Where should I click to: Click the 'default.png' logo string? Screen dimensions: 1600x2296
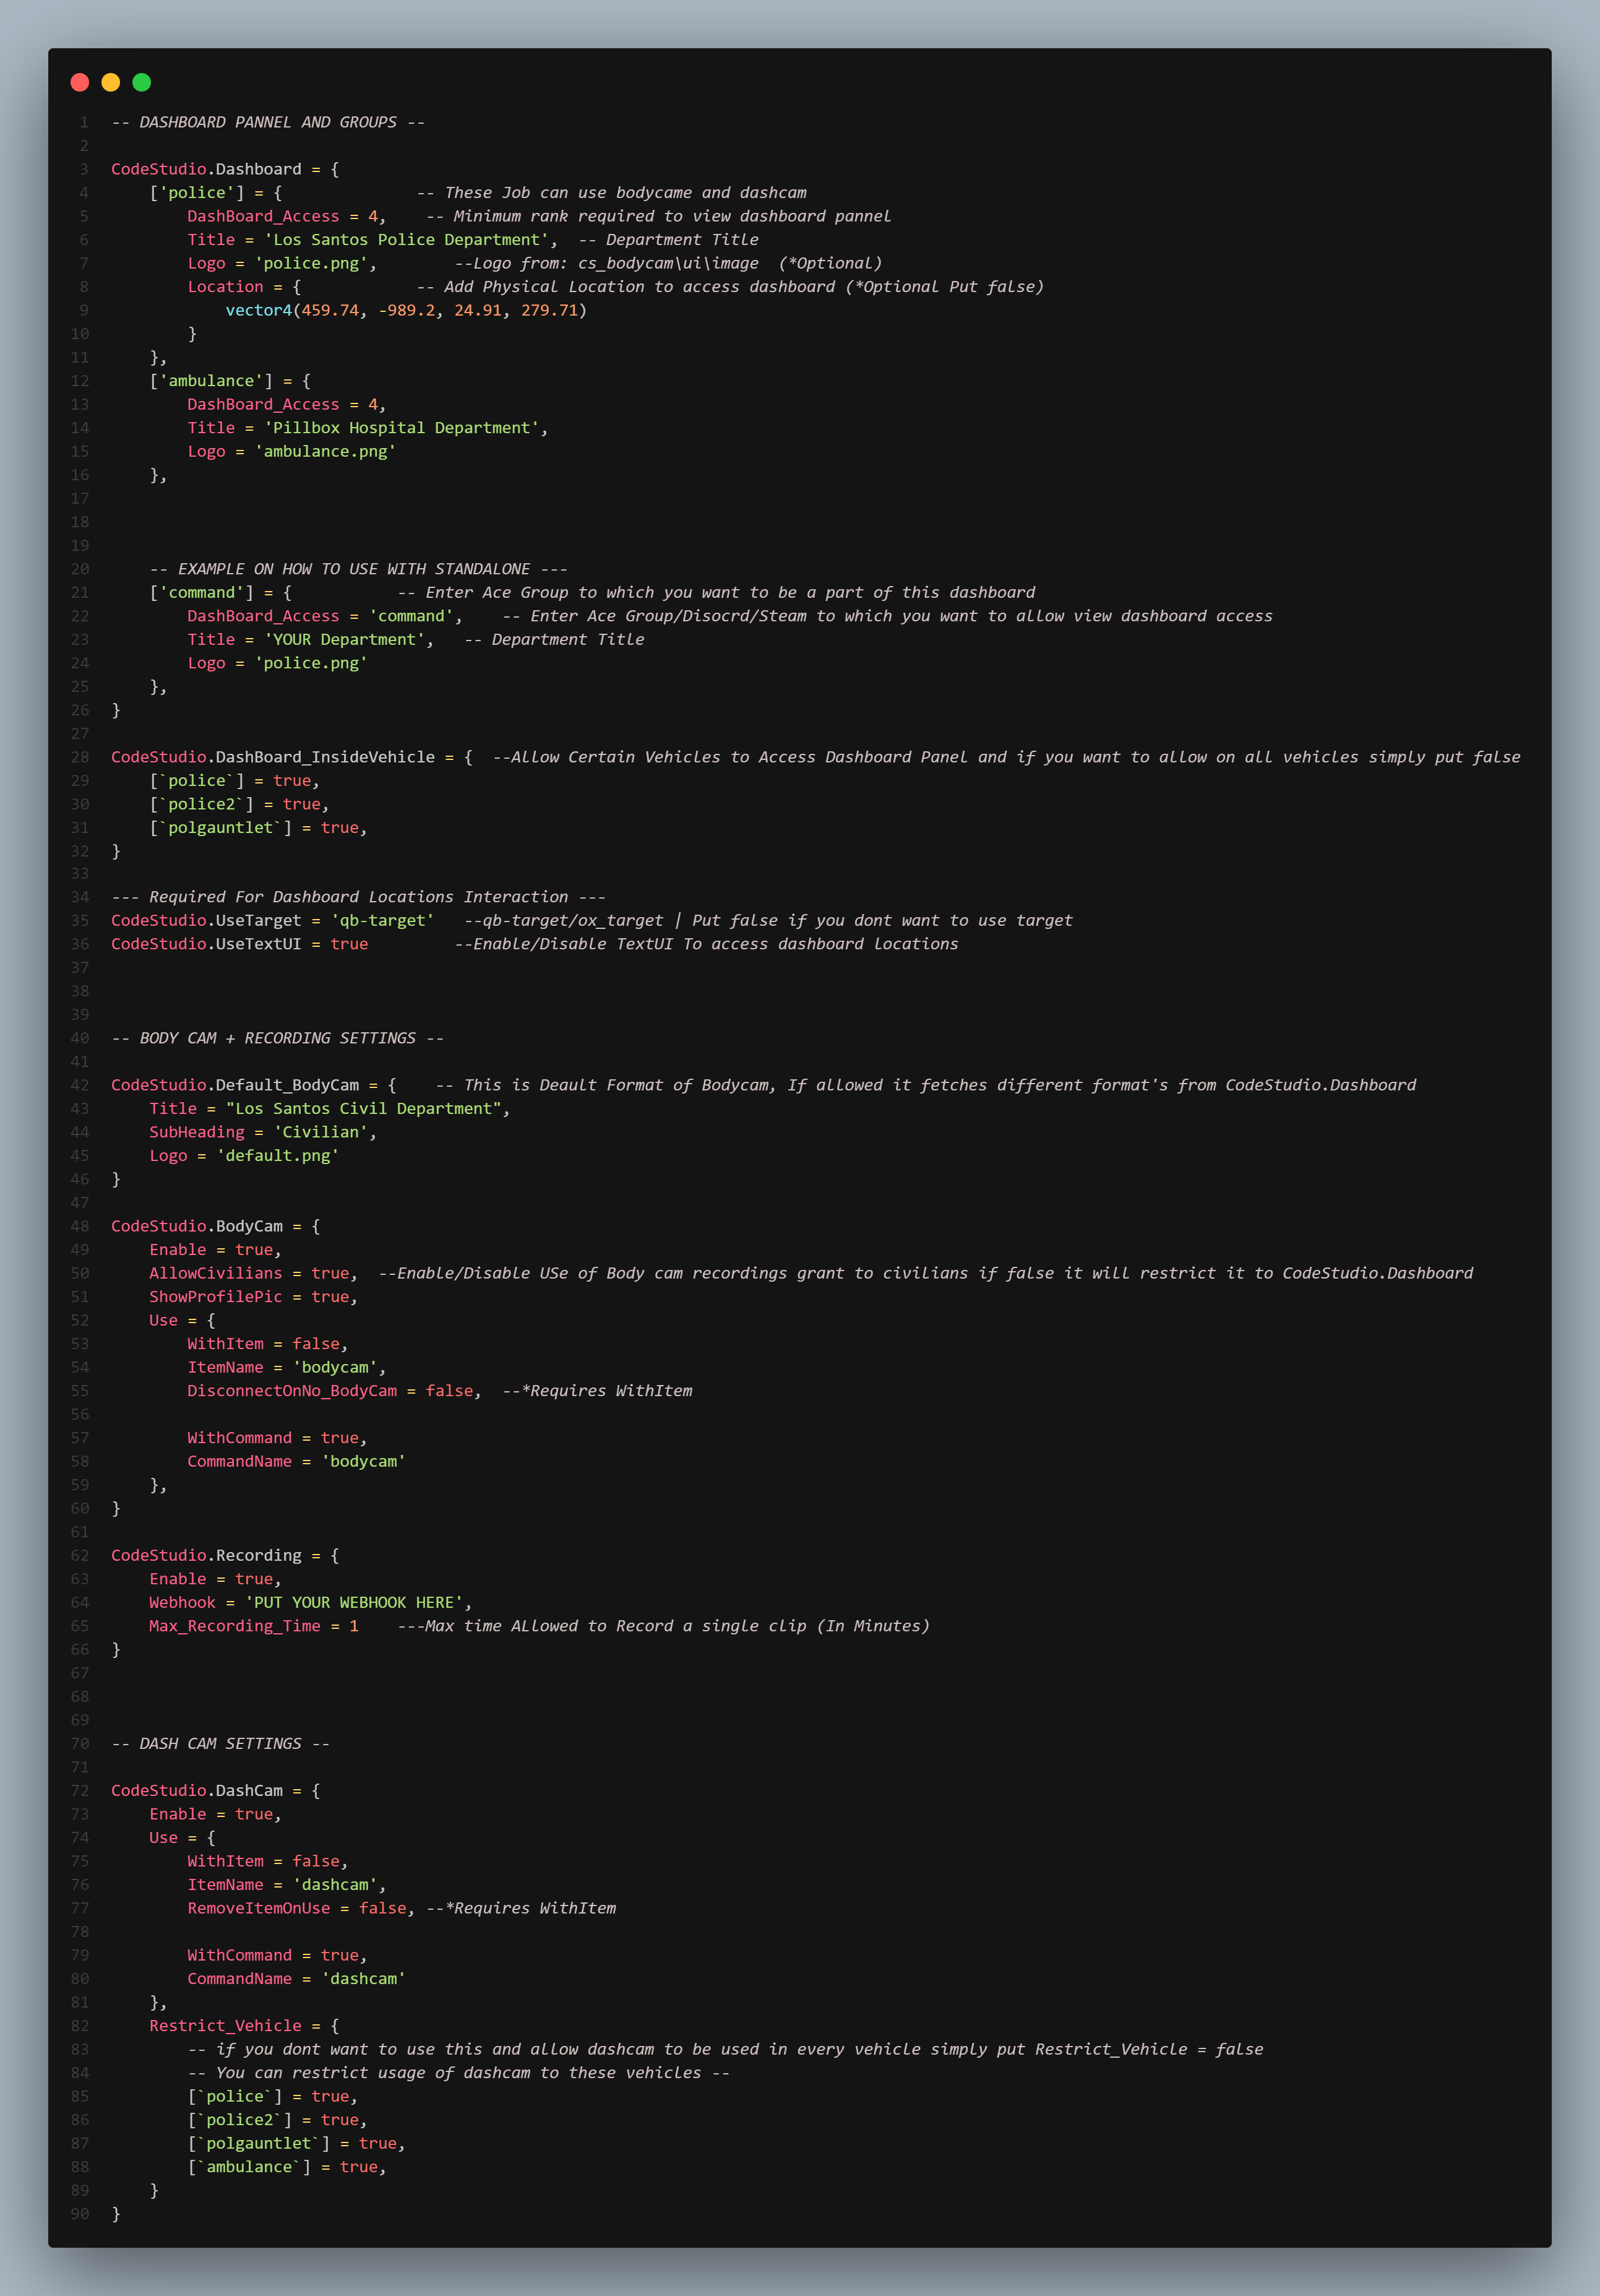pyautogui.click(x=277, y=1156)
